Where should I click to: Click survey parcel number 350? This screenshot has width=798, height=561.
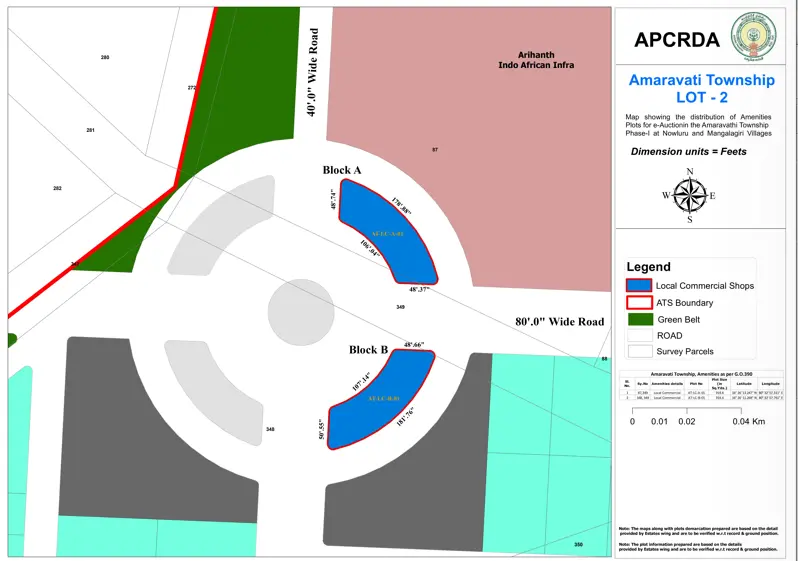coord(578,545)
